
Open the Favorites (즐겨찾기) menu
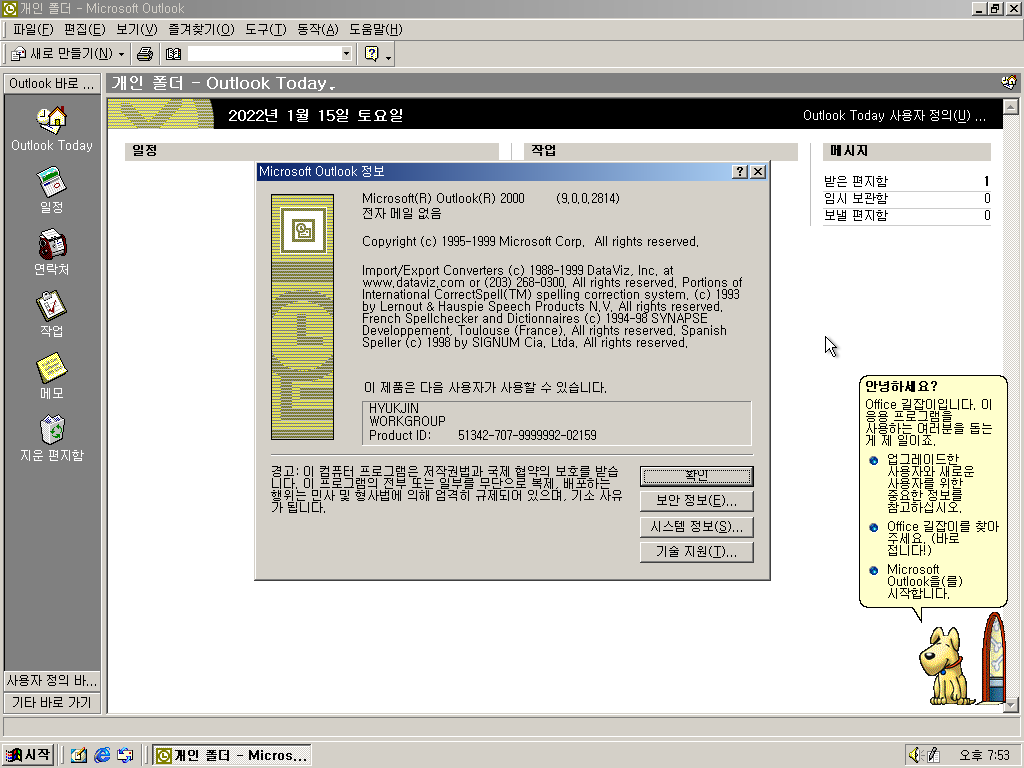click(x=201, y=29)
